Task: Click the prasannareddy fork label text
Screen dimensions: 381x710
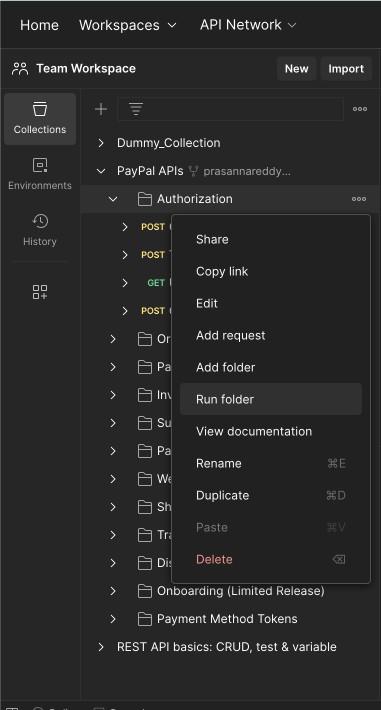Action: coord(247,171)
